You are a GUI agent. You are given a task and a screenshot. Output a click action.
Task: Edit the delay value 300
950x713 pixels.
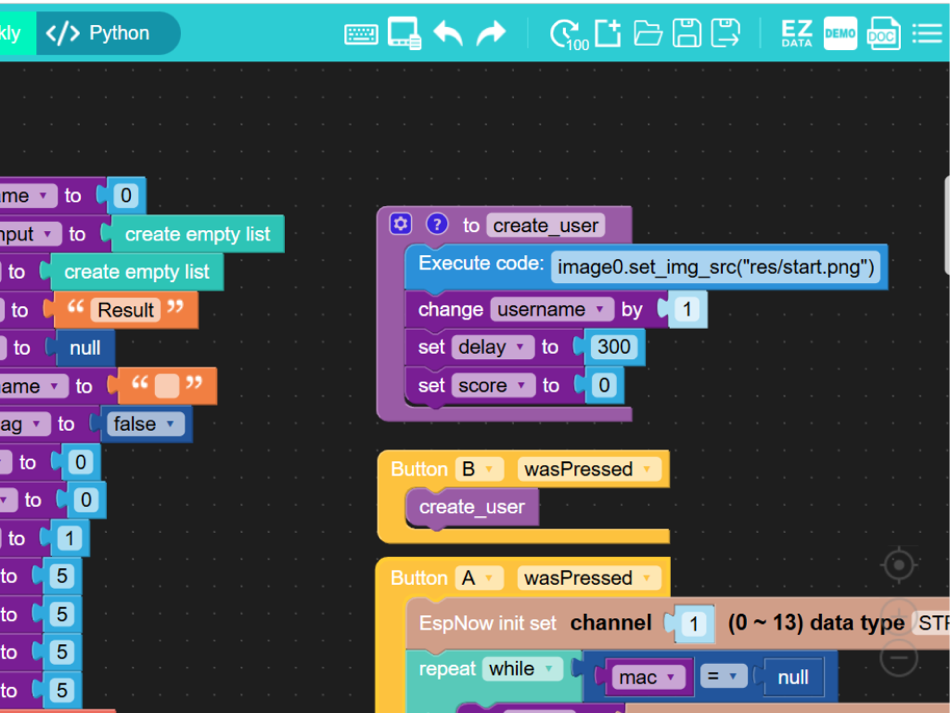coord(614,347)
